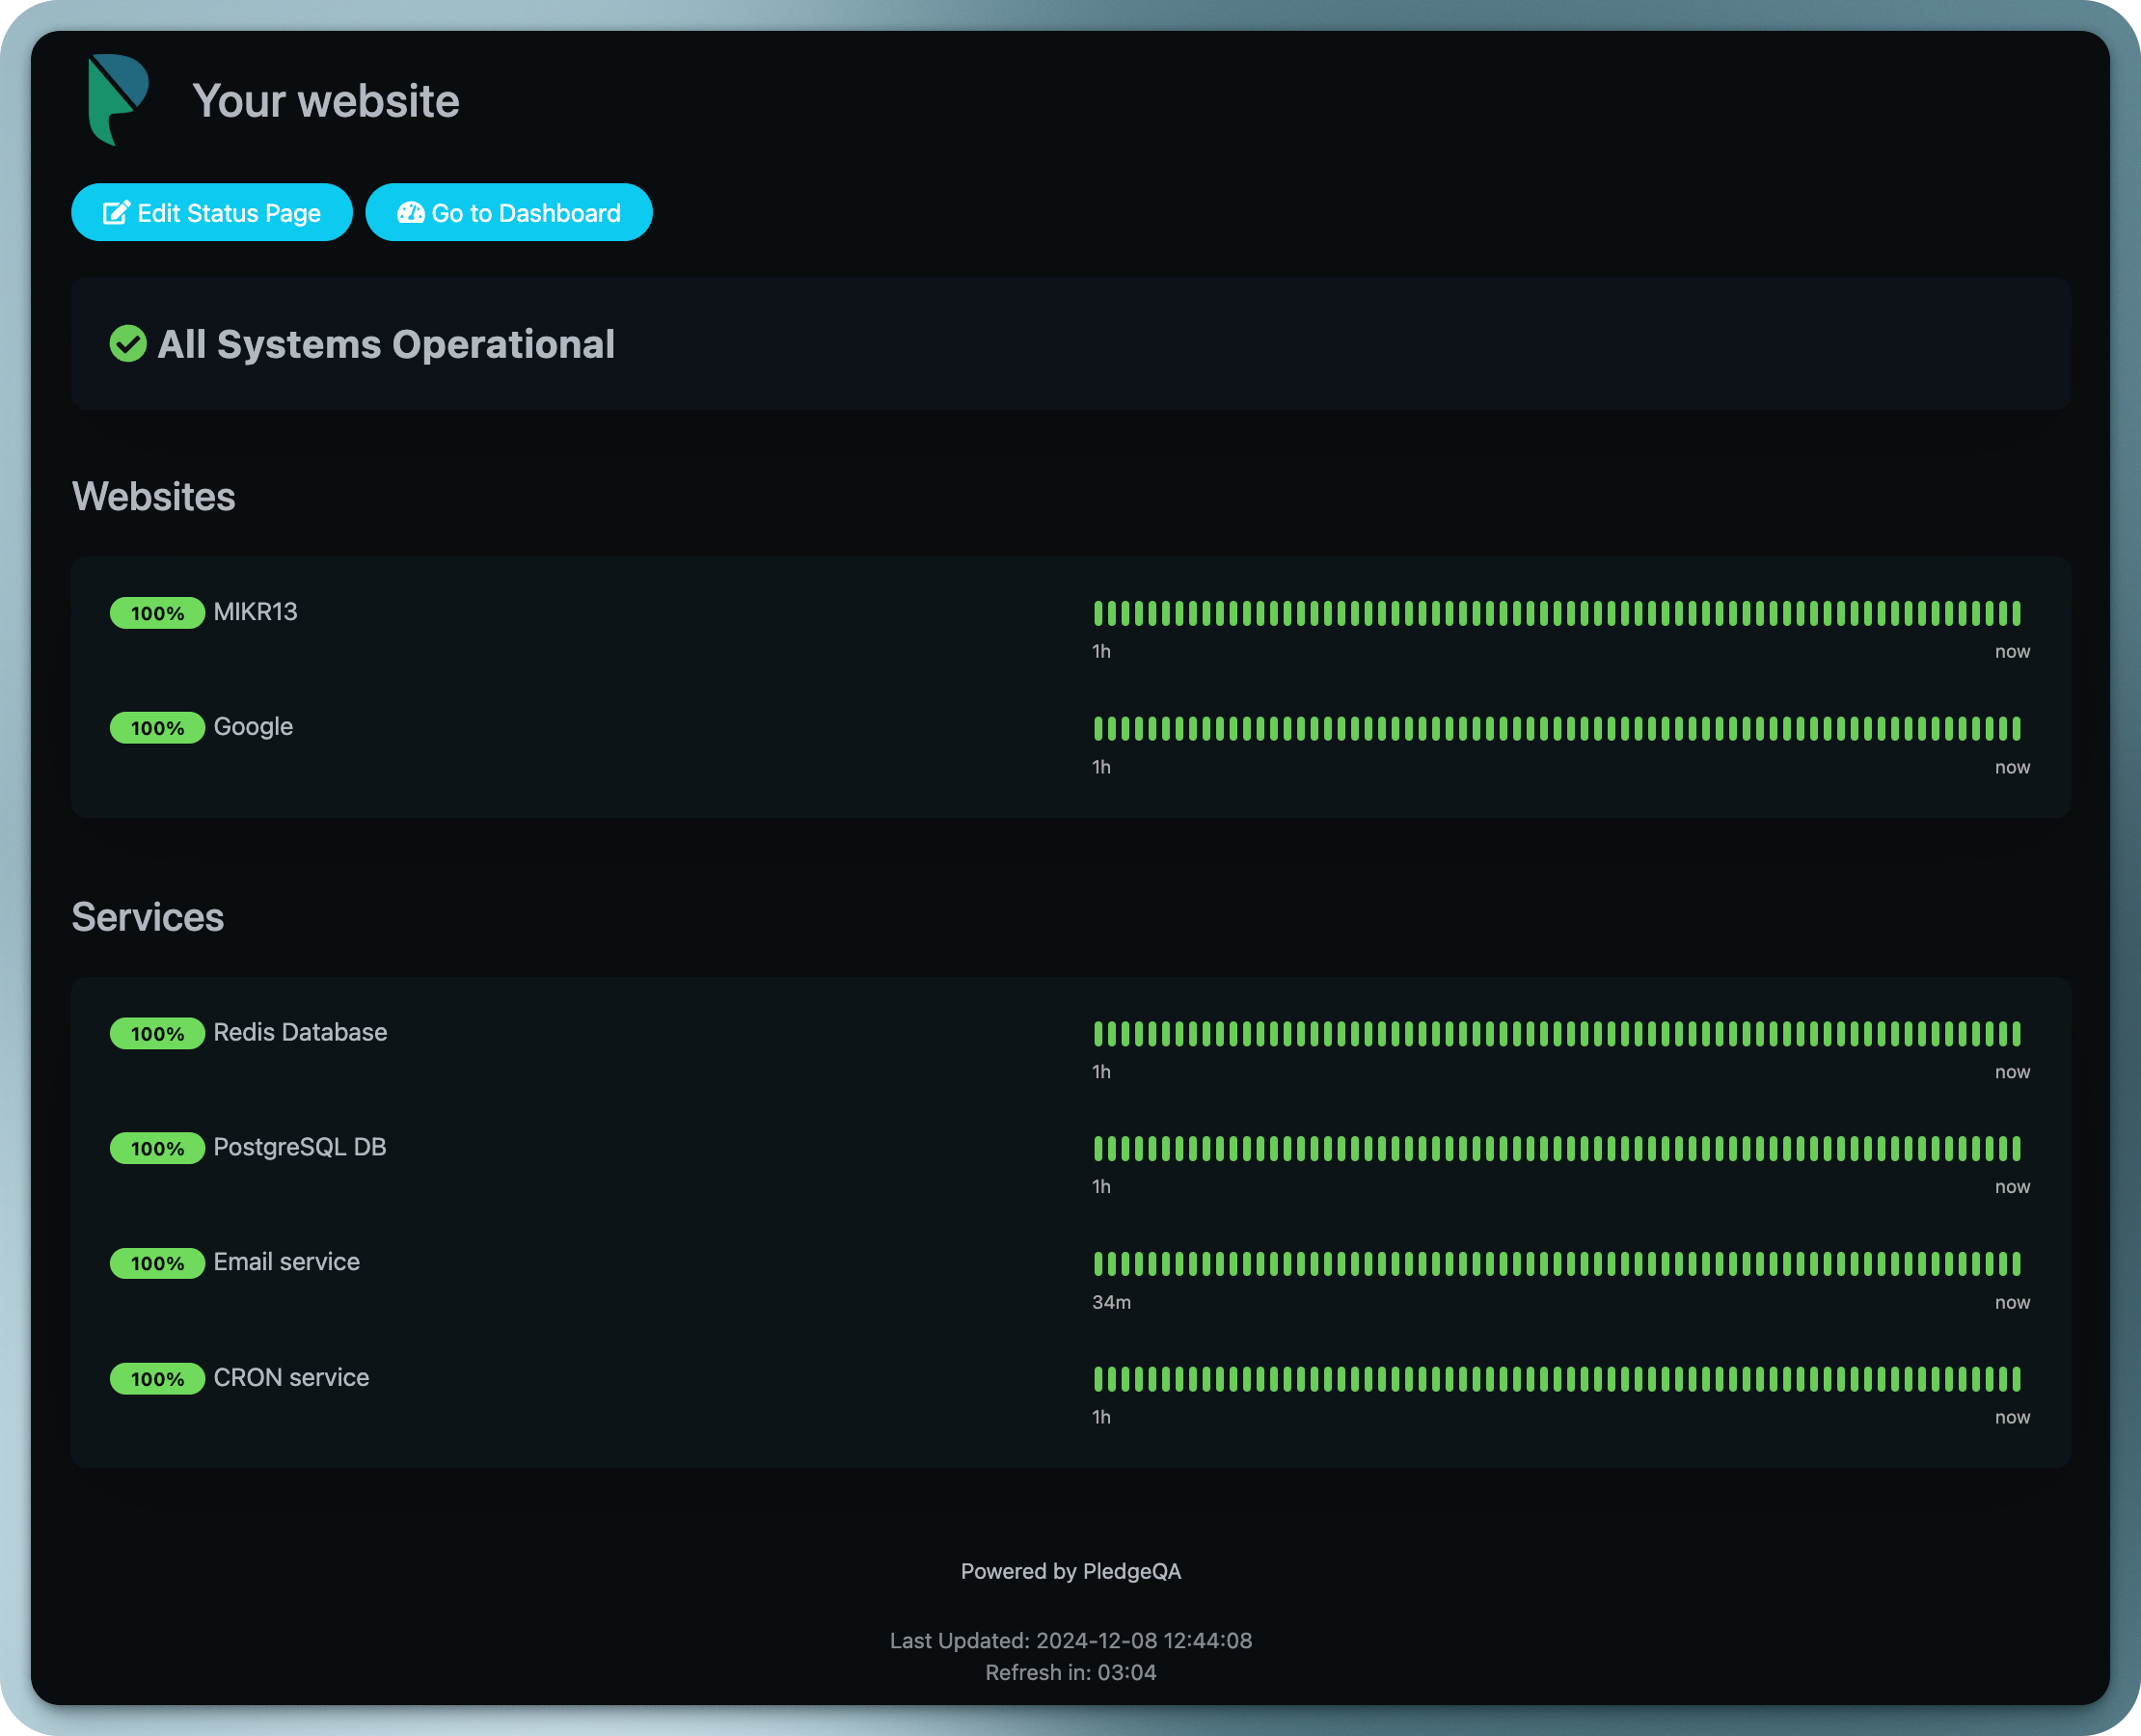Click the Google monitor name
Image resolution: width=2141 pixels, height=1736 pixels.
coord(254,727)
